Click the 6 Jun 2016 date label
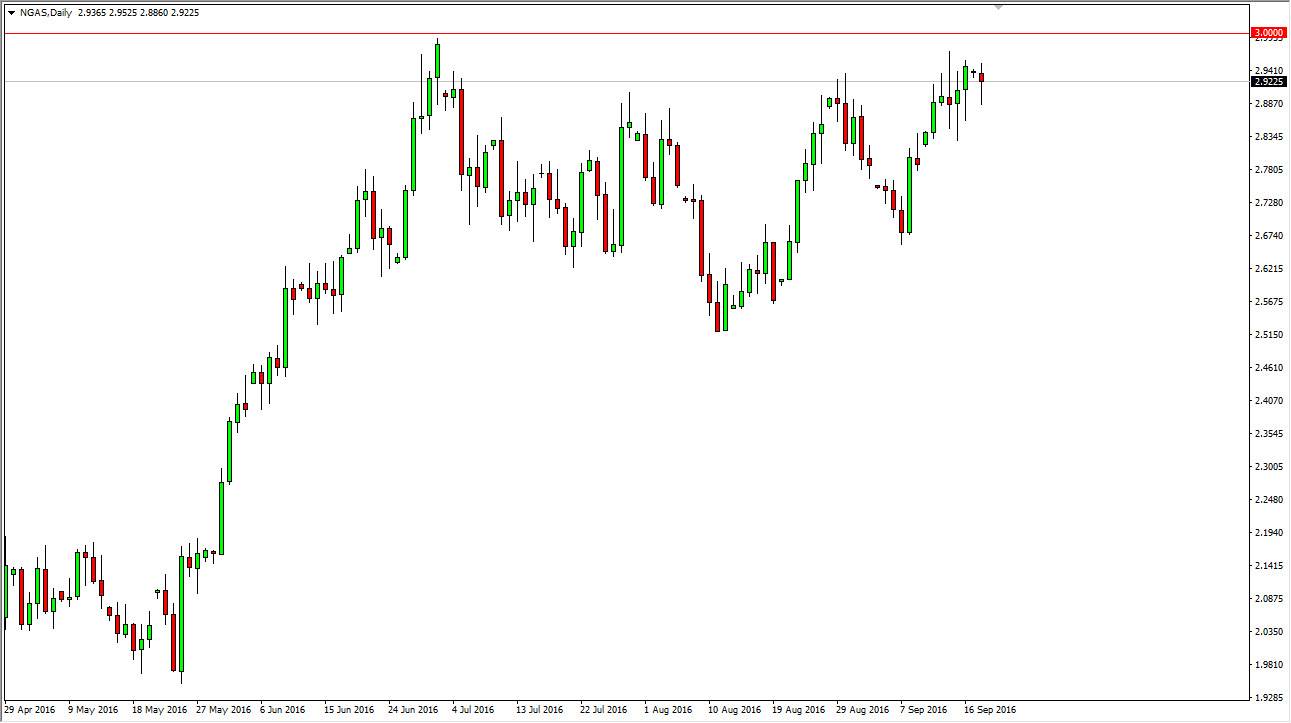The width and height of the screenshot is (1291, 723). pos(284,710)
